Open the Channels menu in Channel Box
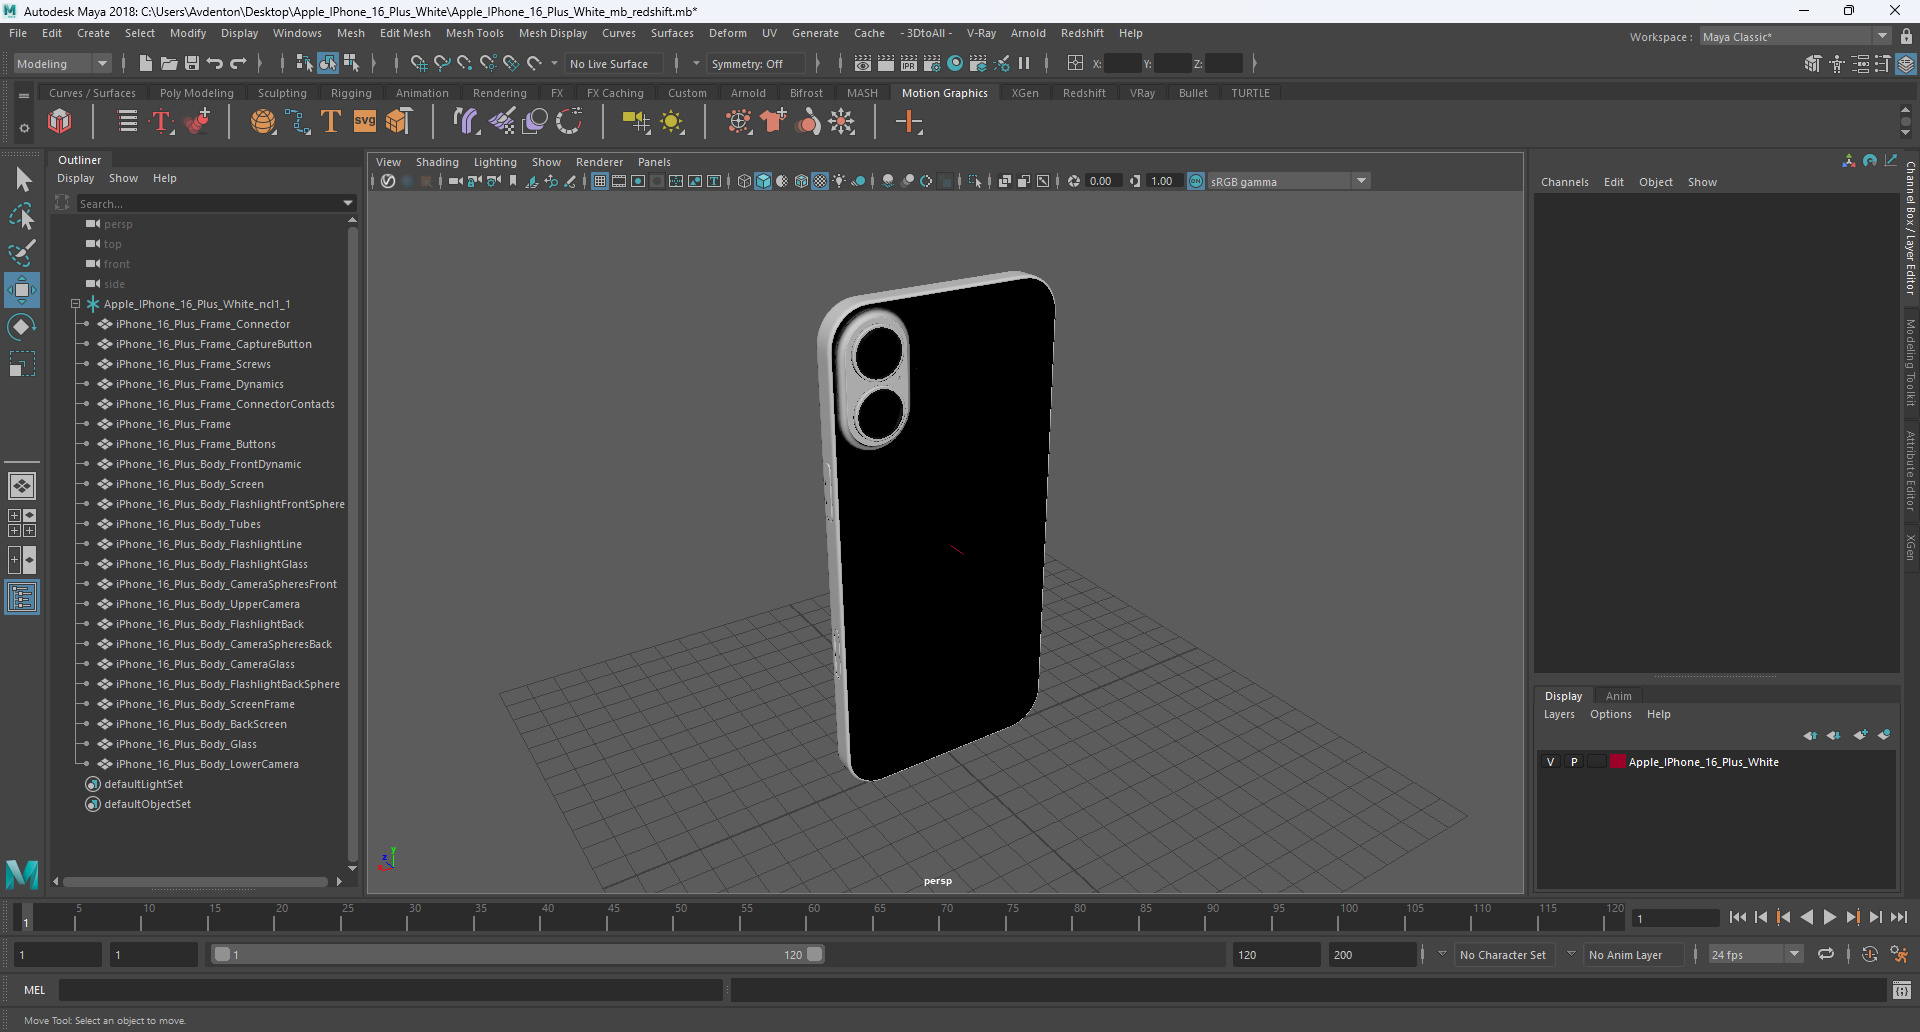Image resolution: width=1920 pixels, height=1032 pixels. [1564, 182]
